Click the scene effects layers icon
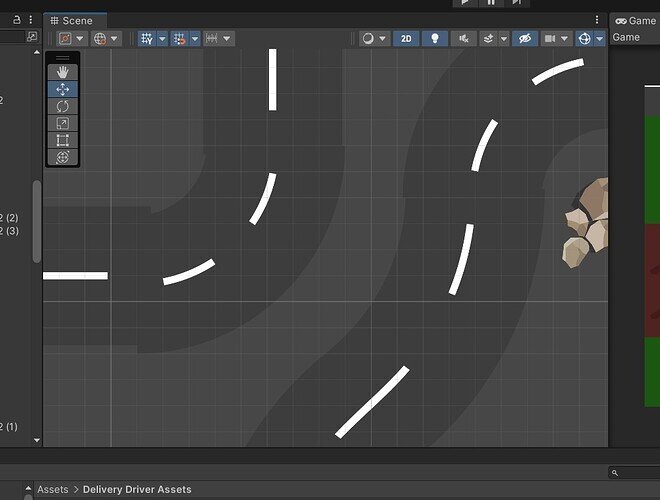 tap(488, 39)
